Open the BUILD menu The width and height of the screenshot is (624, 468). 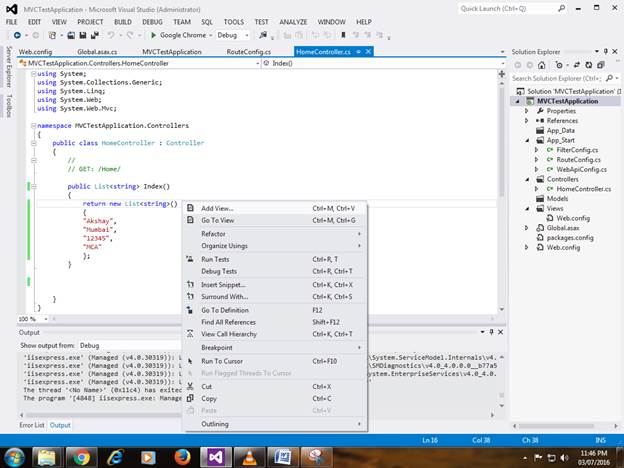tap(123, 21)
